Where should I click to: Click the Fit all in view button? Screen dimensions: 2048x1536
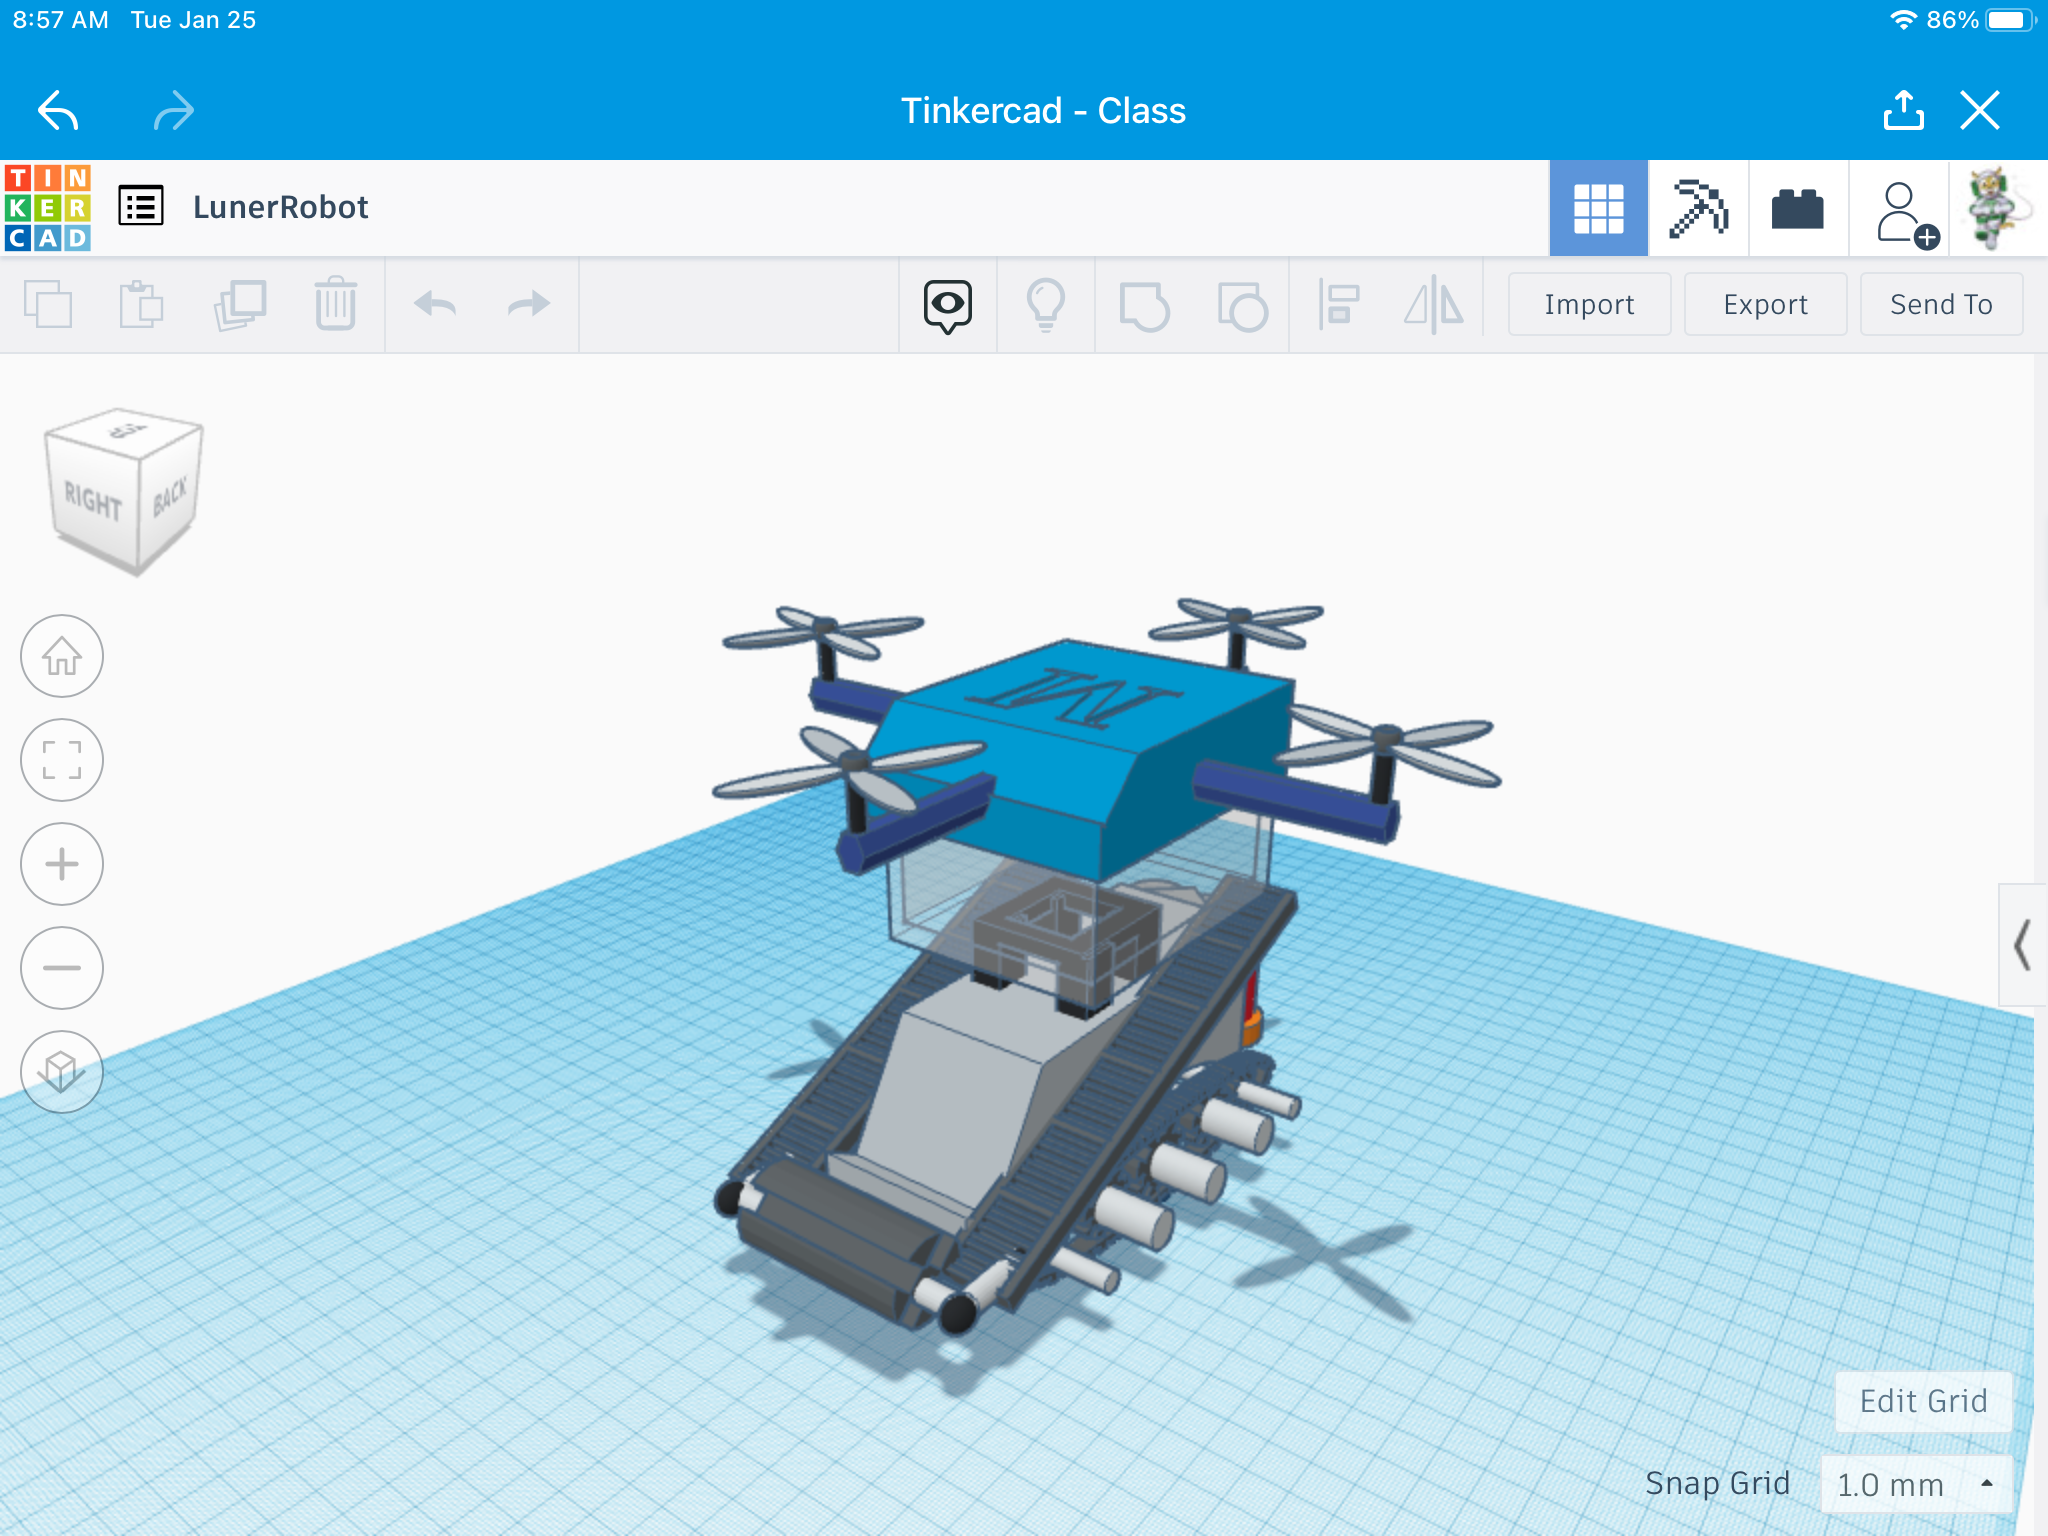(x=62, y=760)
